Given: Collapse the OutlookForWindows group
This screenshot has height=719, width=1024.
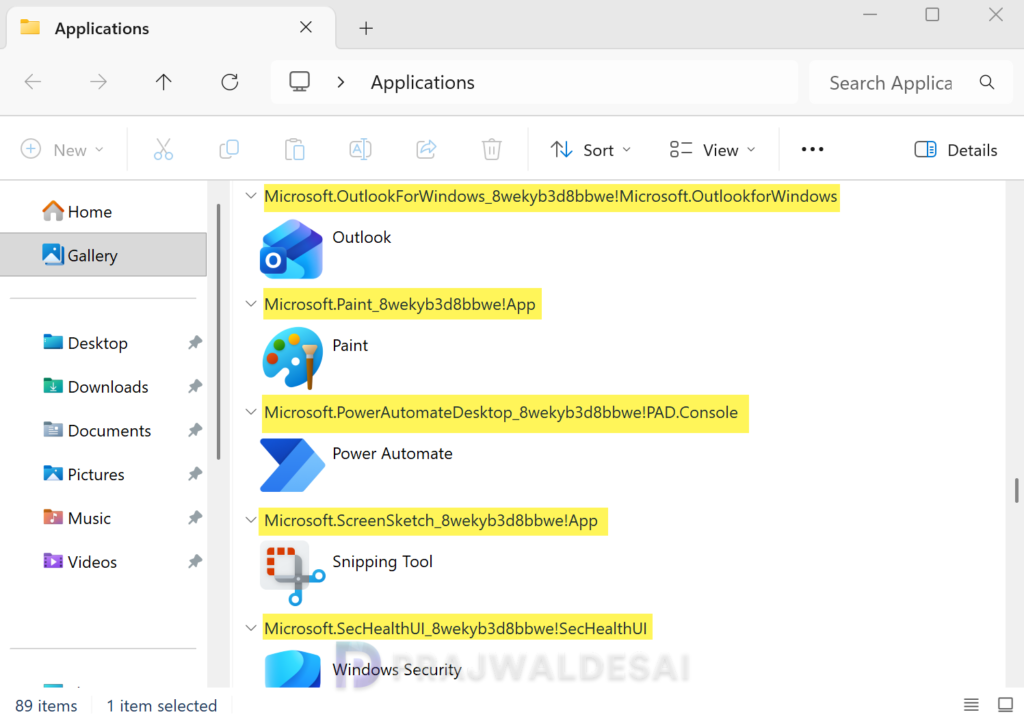Looking at the screenshot, I should click(251, 196).
